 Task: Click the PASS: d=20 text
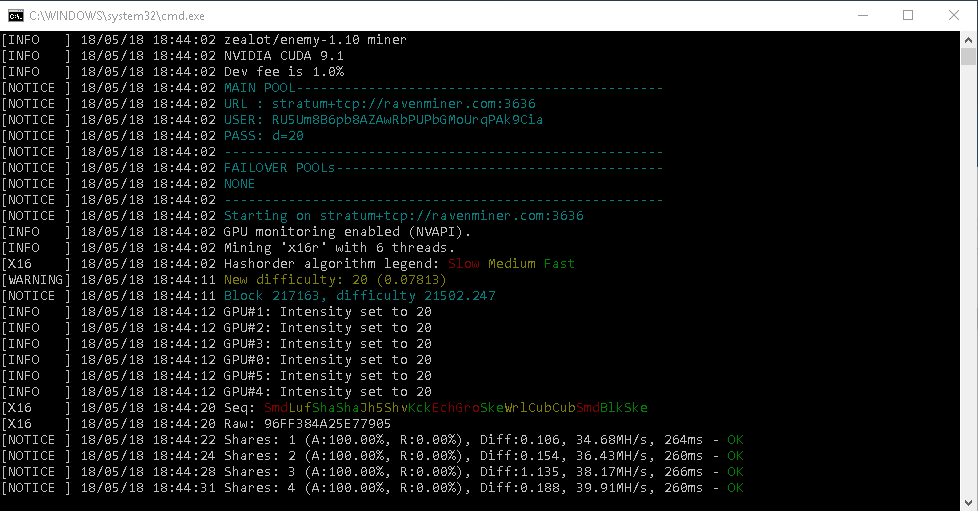pyautogui.click(x=261, y=136)
